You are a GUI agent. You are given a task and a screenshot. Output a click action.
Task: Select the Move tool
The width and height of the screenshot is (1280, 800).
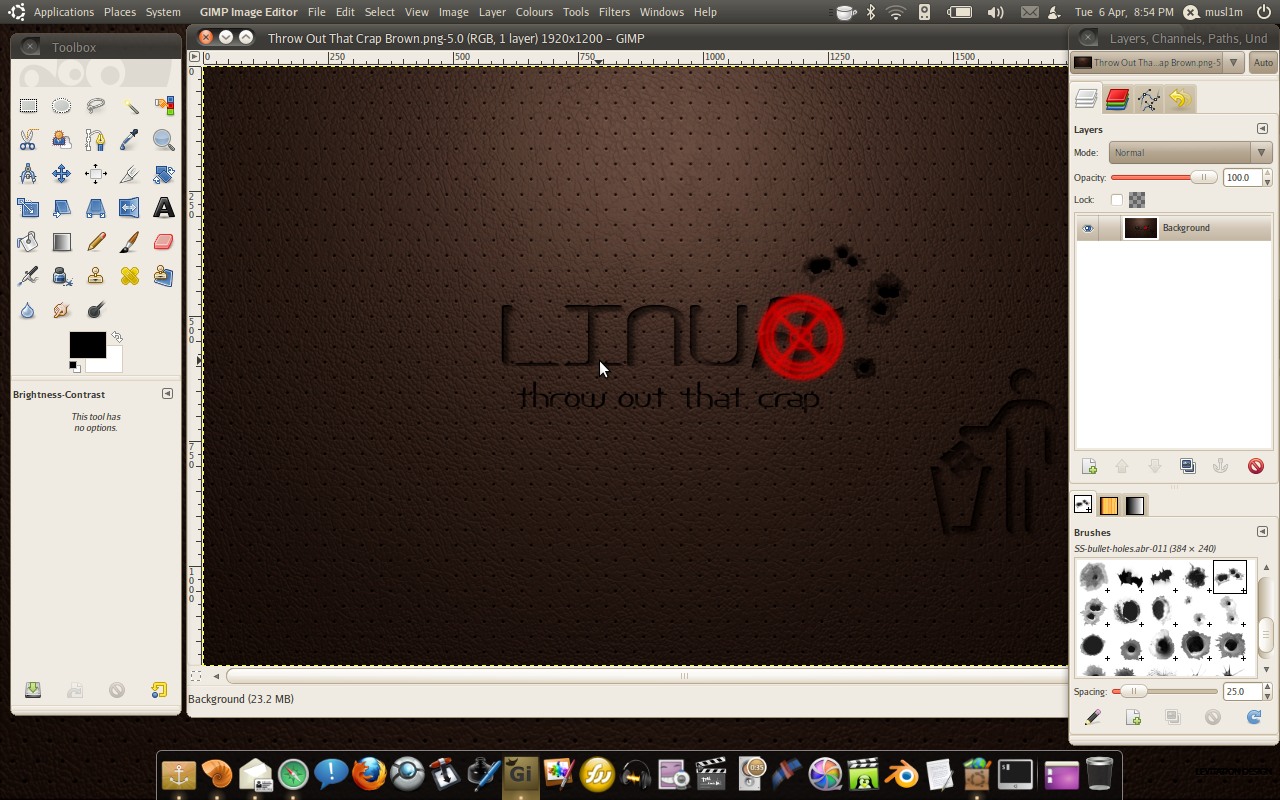click(62, 174)
